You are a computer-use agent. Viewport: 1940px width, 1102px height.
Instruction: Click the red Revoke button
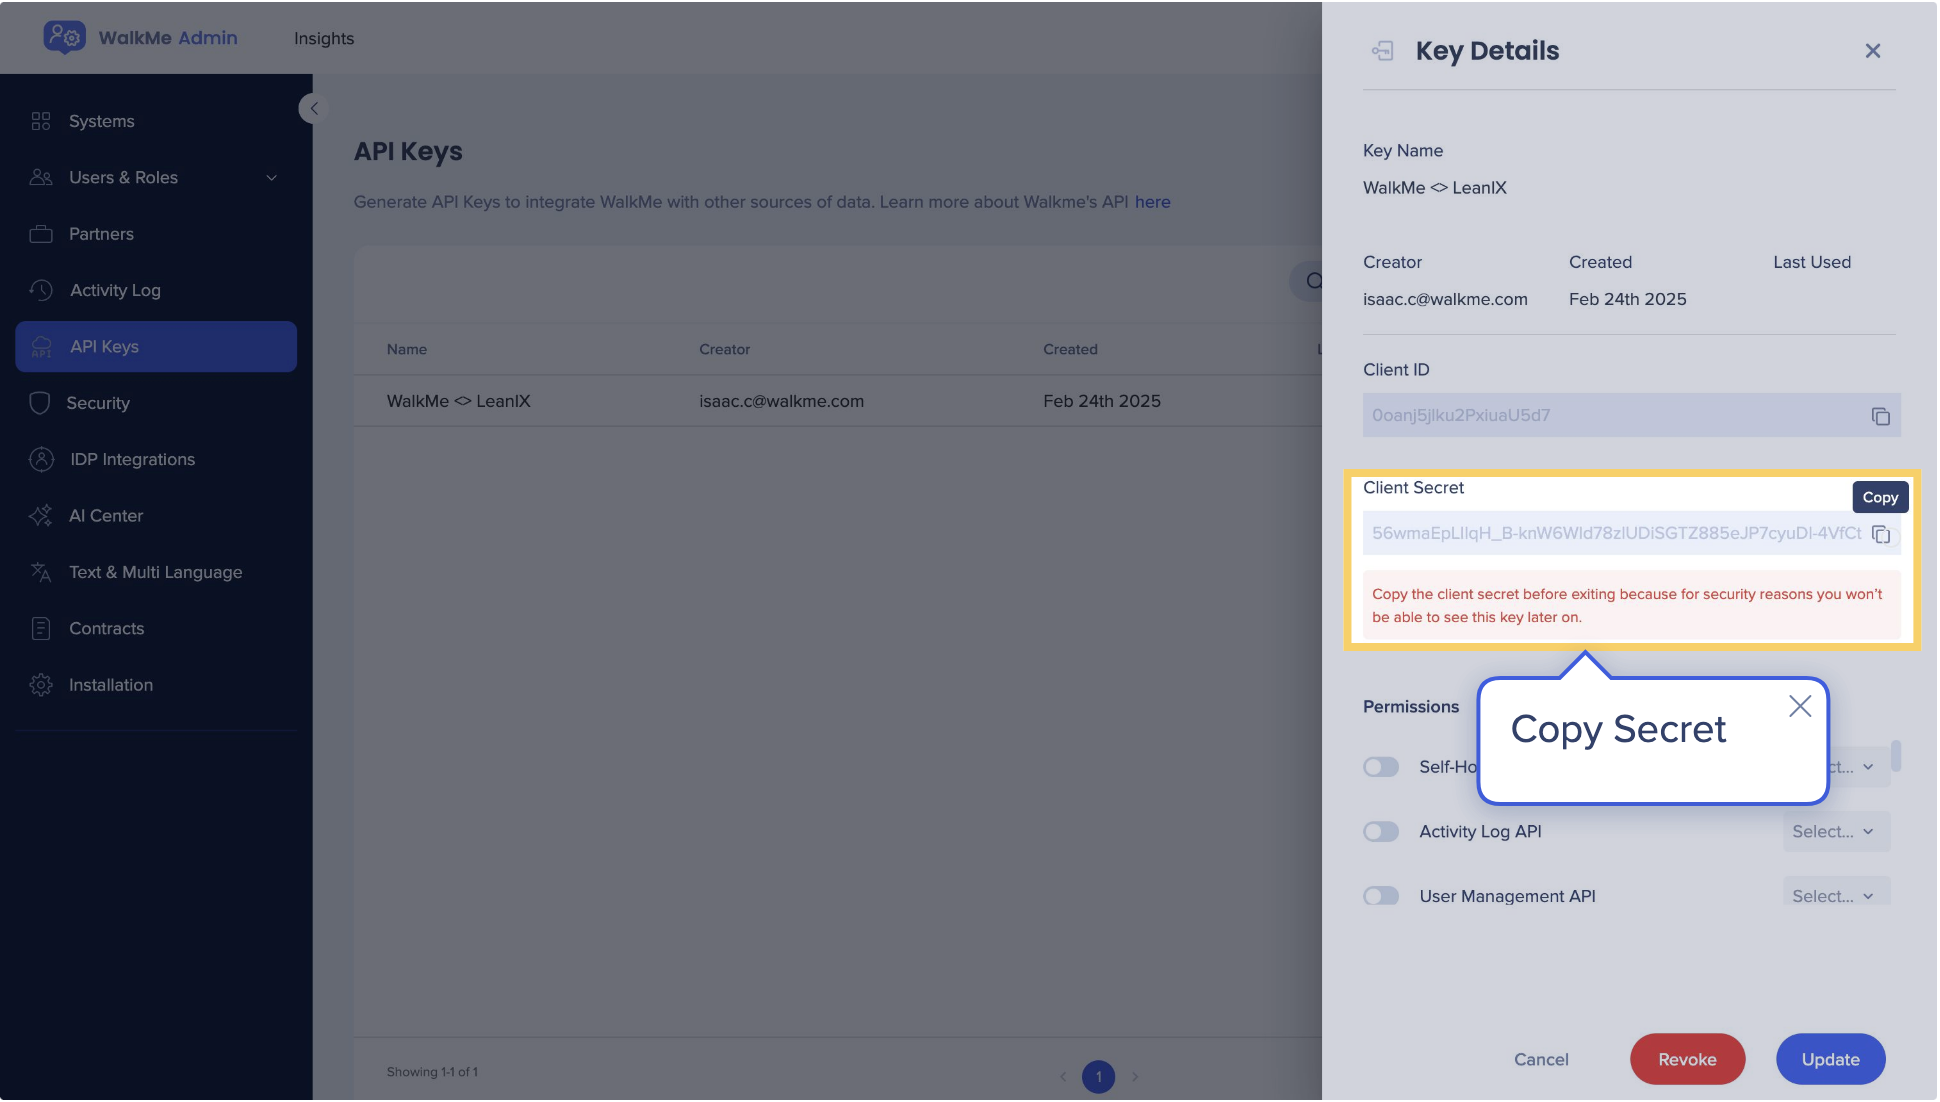click(x=1687, y=1060)
